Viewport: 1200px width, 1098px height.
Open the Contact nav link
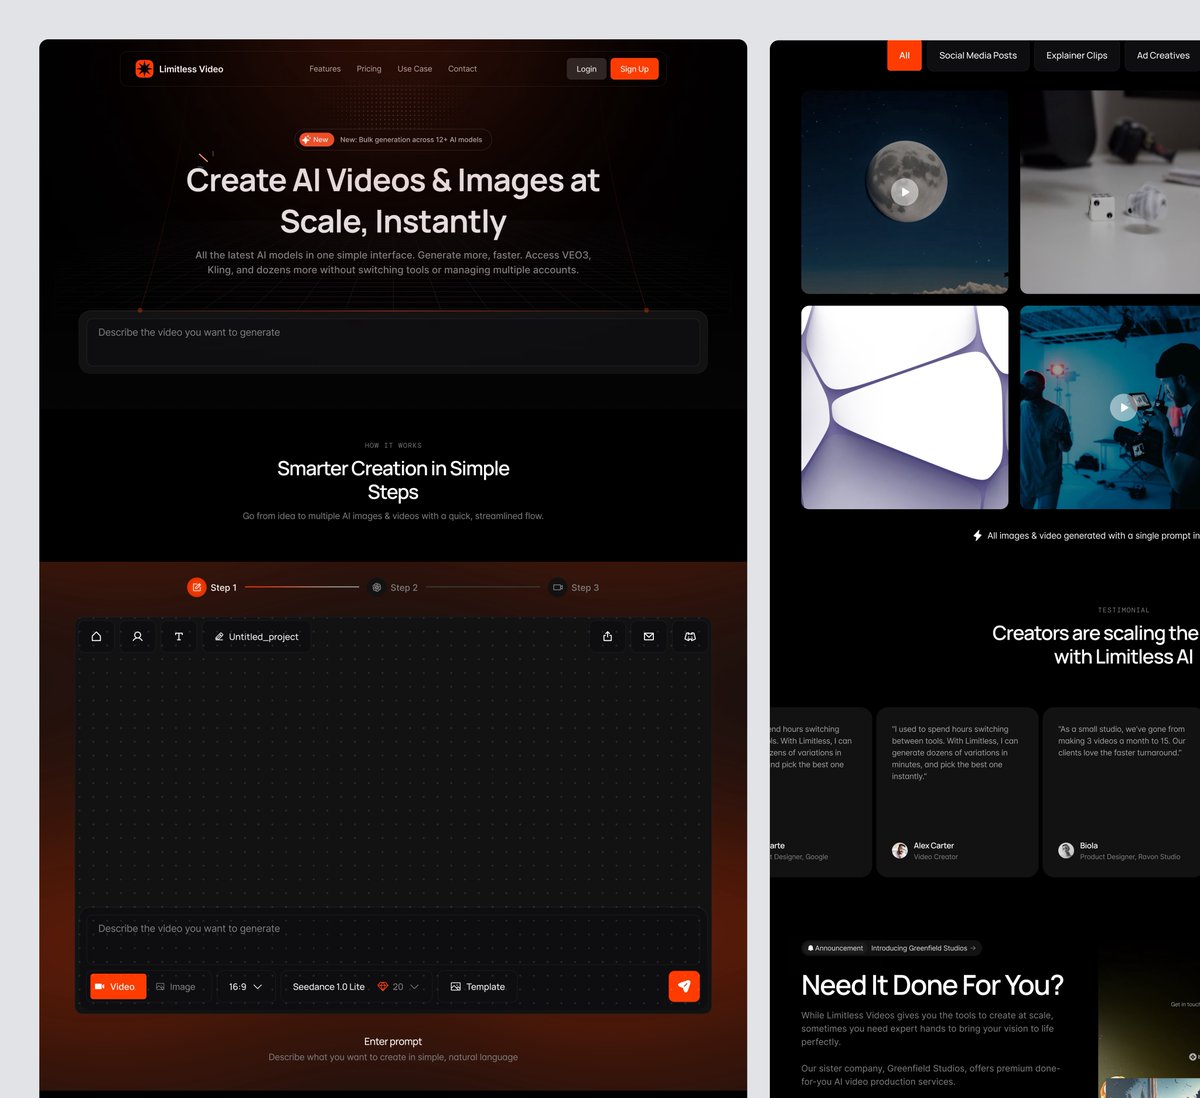point(462,69)
